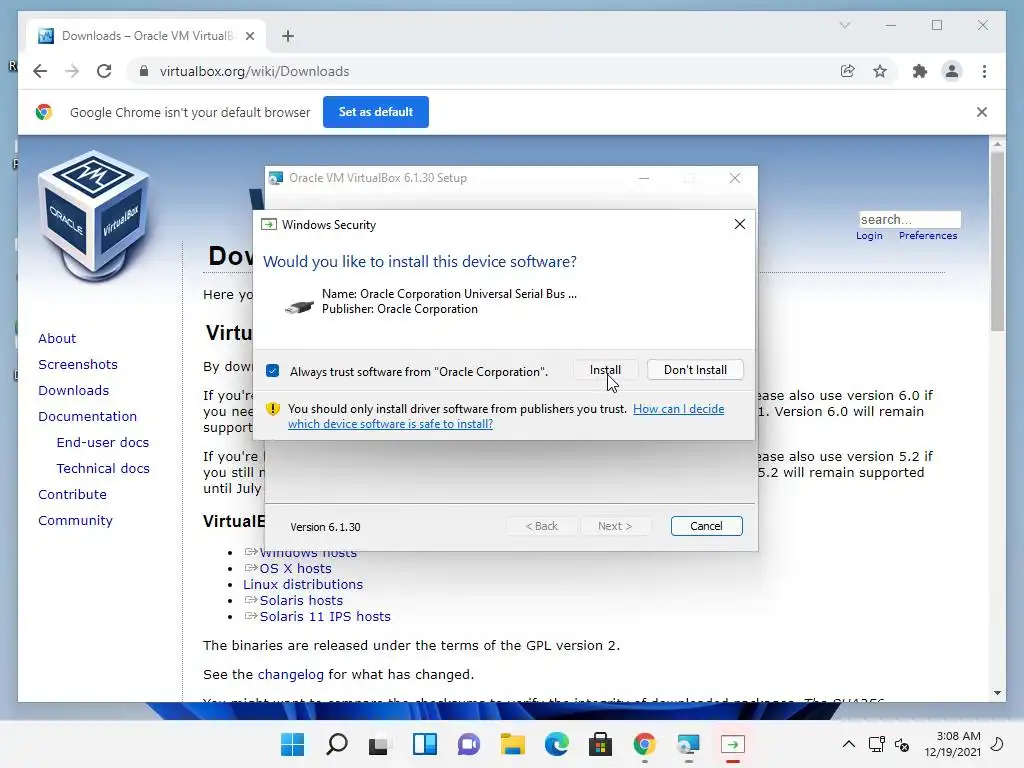Open End-user docs link
Image resolution: width=1024 pixels, height=768 pixels.
(x=103, y=442)
